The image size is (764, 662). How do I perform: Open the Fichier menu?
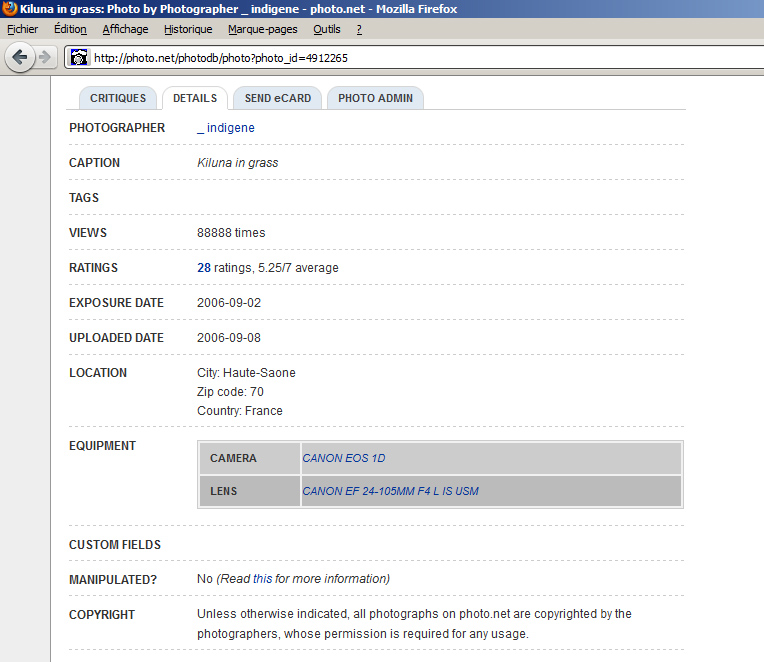tap(22, 29)
